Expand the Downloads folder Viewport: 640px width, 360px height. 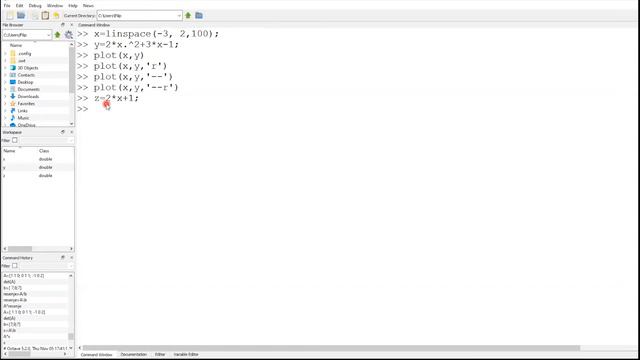(x=5, y=96)
